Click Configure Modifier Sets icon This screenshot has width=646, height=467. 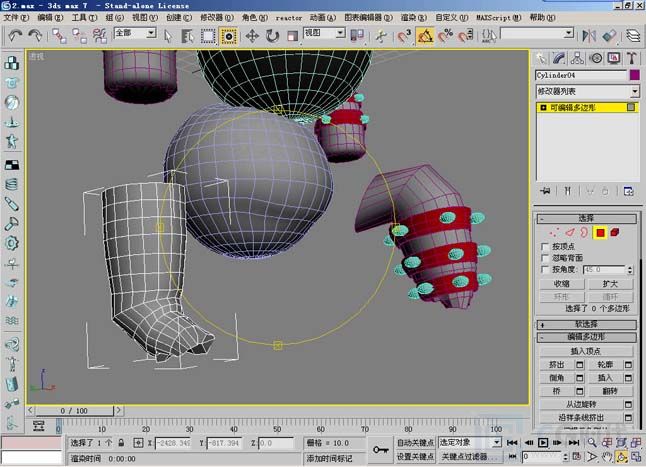[628, 191]
